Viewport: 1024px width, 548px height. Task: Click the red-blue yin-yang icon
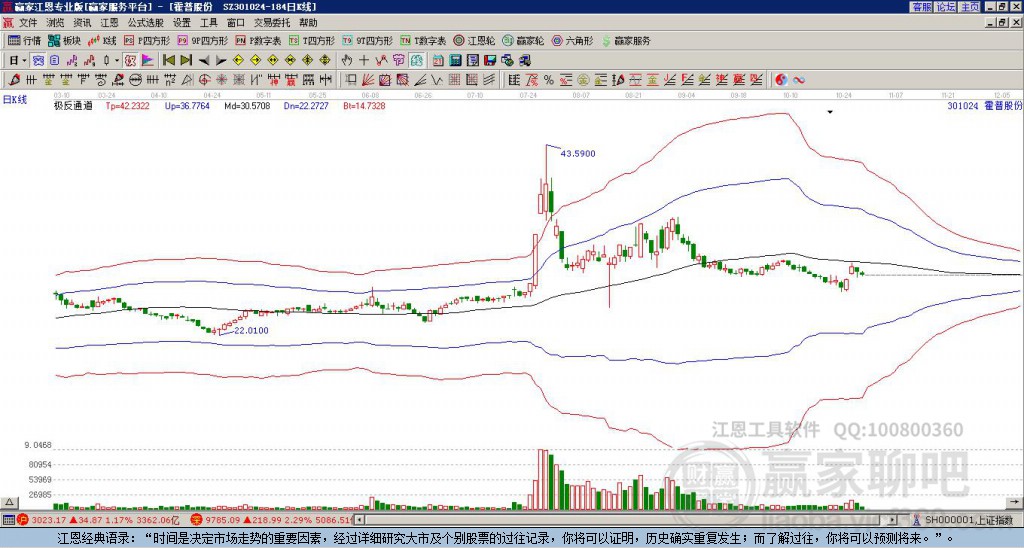click(x=781, y=80)
